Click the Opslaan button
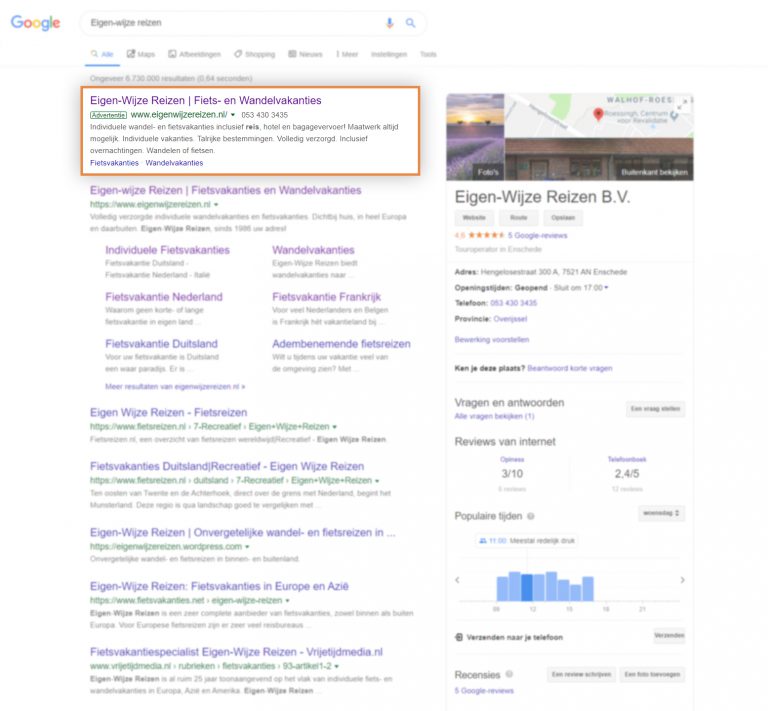 pyautogui.click(x=563, y=218)
